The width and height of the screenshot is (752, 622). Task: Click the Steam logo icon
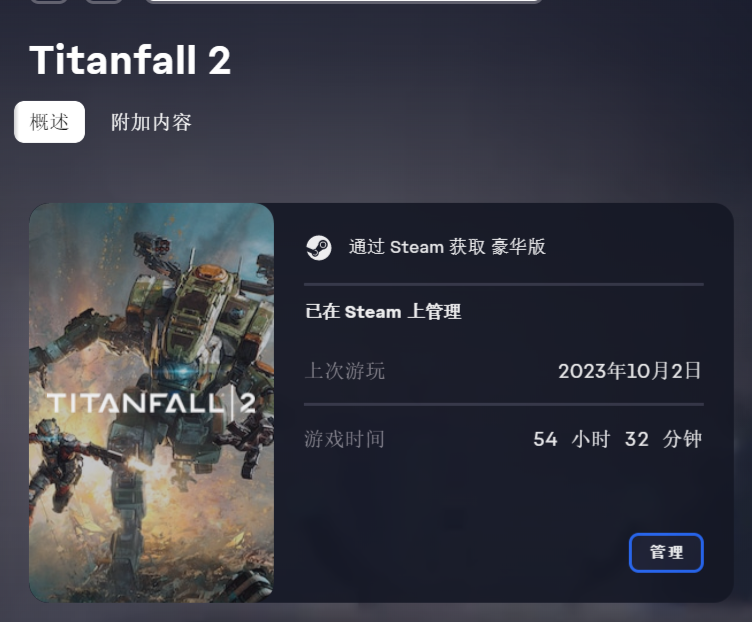[319, 247]
